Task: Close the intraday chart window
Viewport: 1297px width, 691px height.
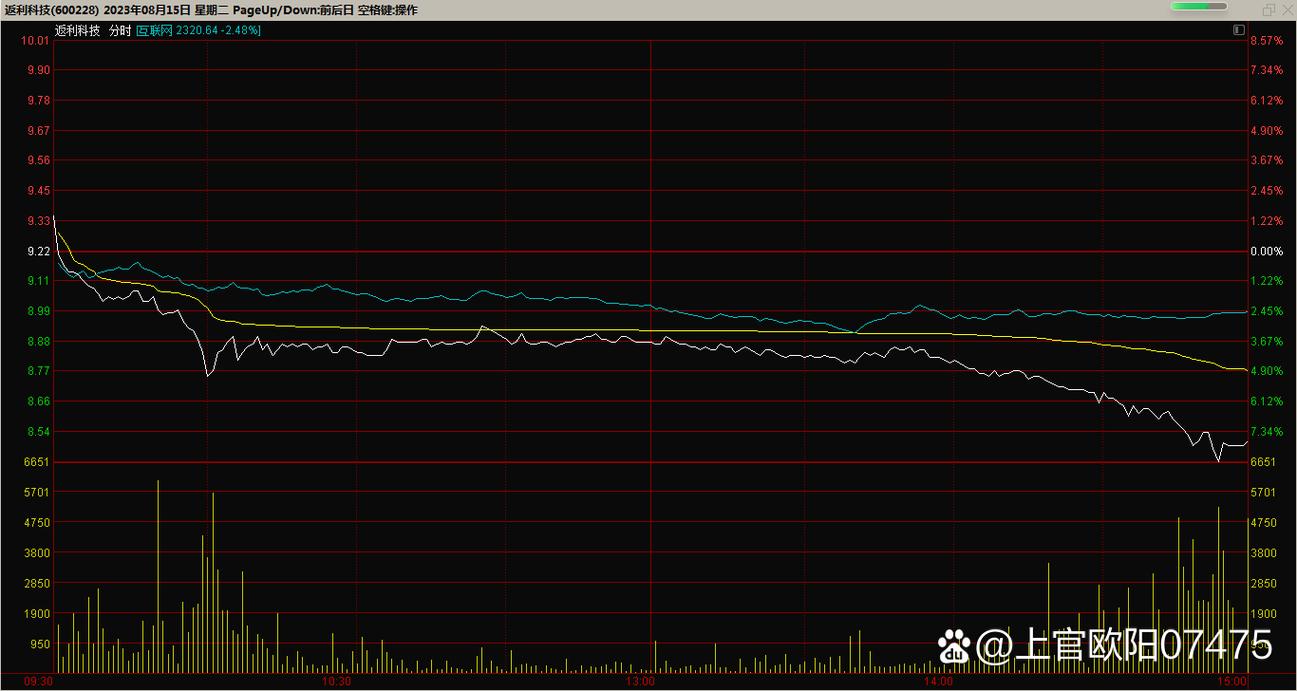Action: (x=1287, y=10)
